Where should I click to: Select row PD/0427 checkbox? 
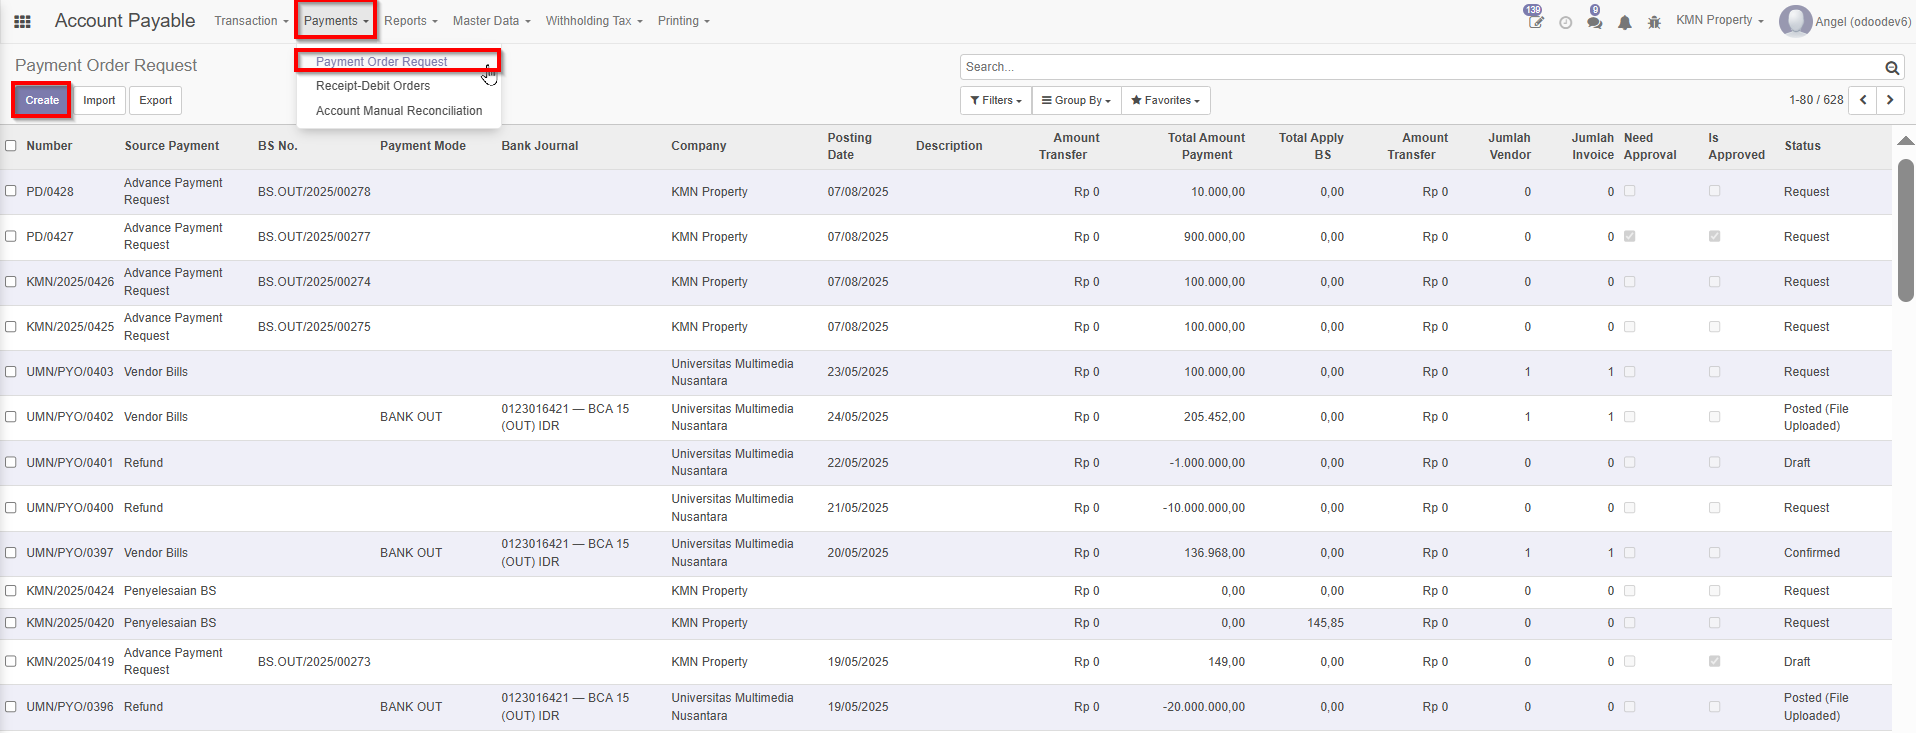[11, 236]
